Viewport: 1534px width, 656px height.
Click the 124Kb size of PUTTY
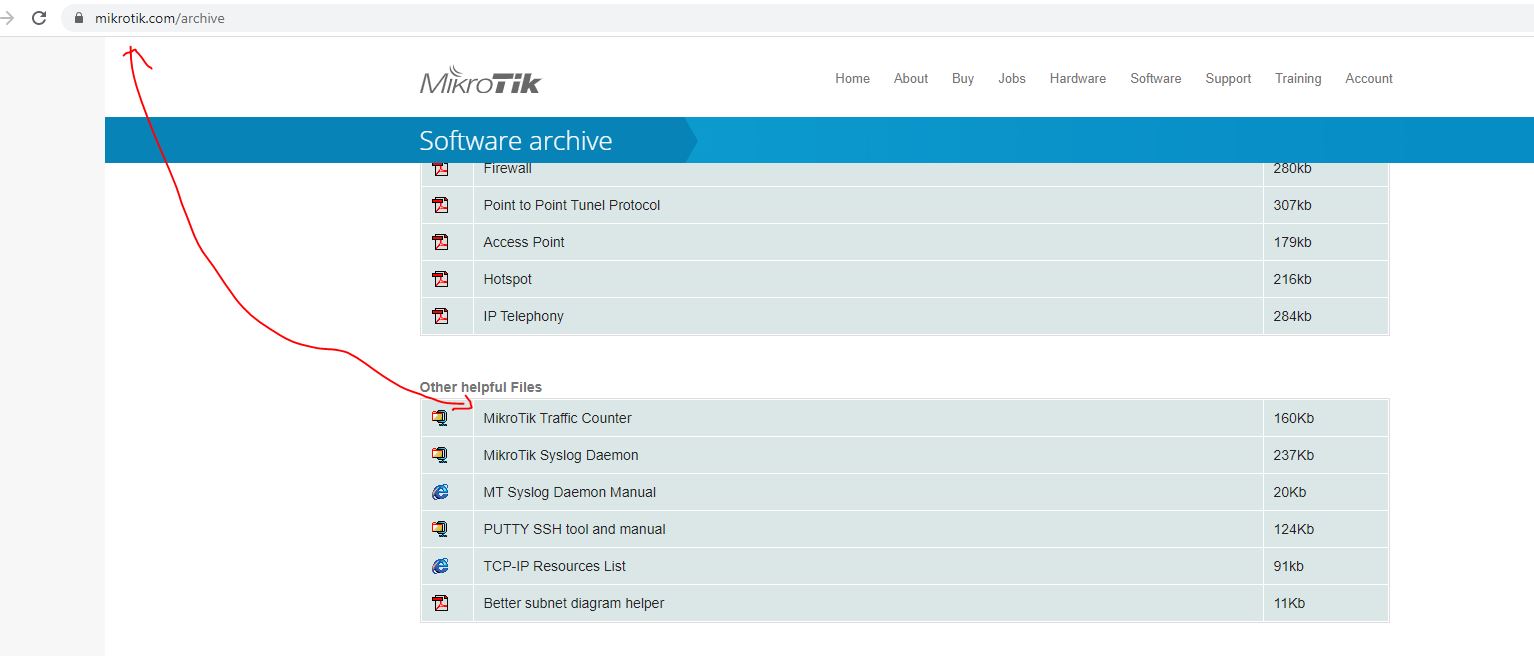[x=1293, y=529]
